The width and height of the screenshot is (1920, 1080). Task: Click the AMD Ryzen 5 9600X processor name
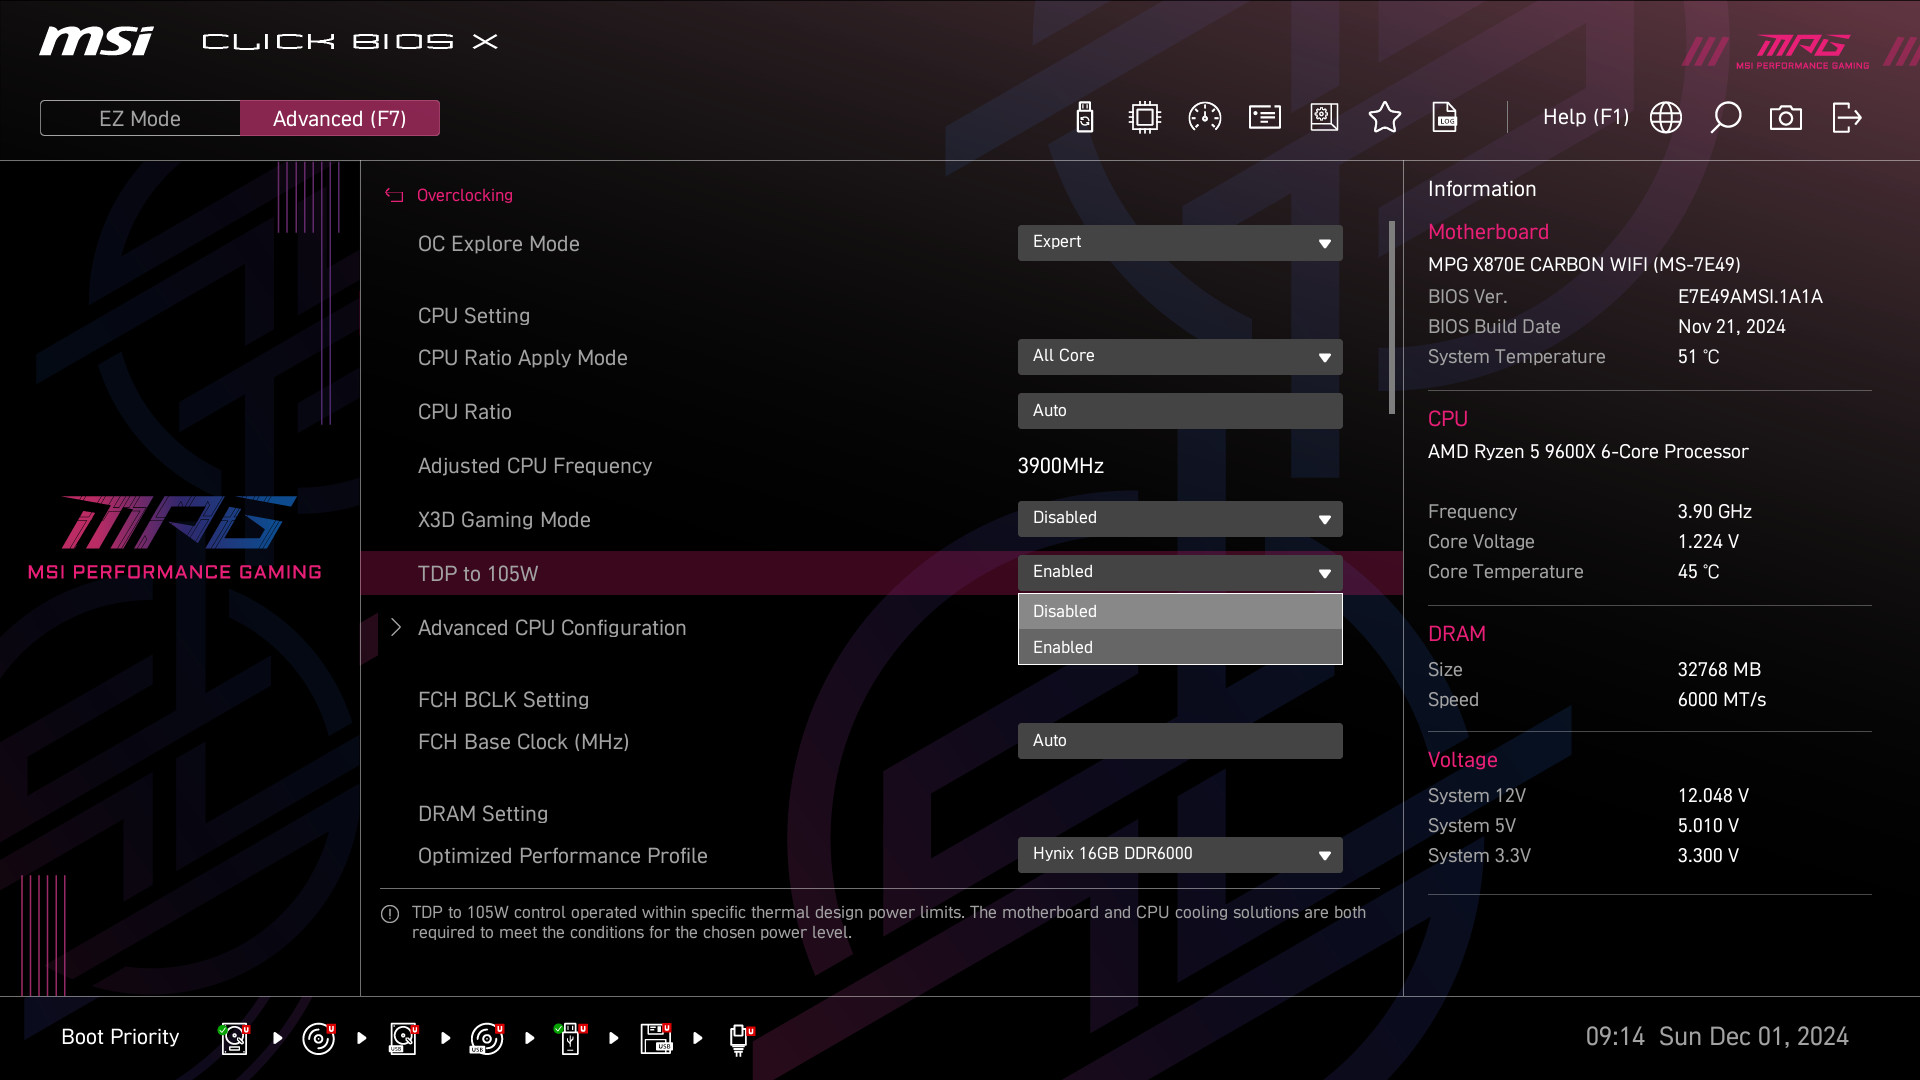(1588, 452)
